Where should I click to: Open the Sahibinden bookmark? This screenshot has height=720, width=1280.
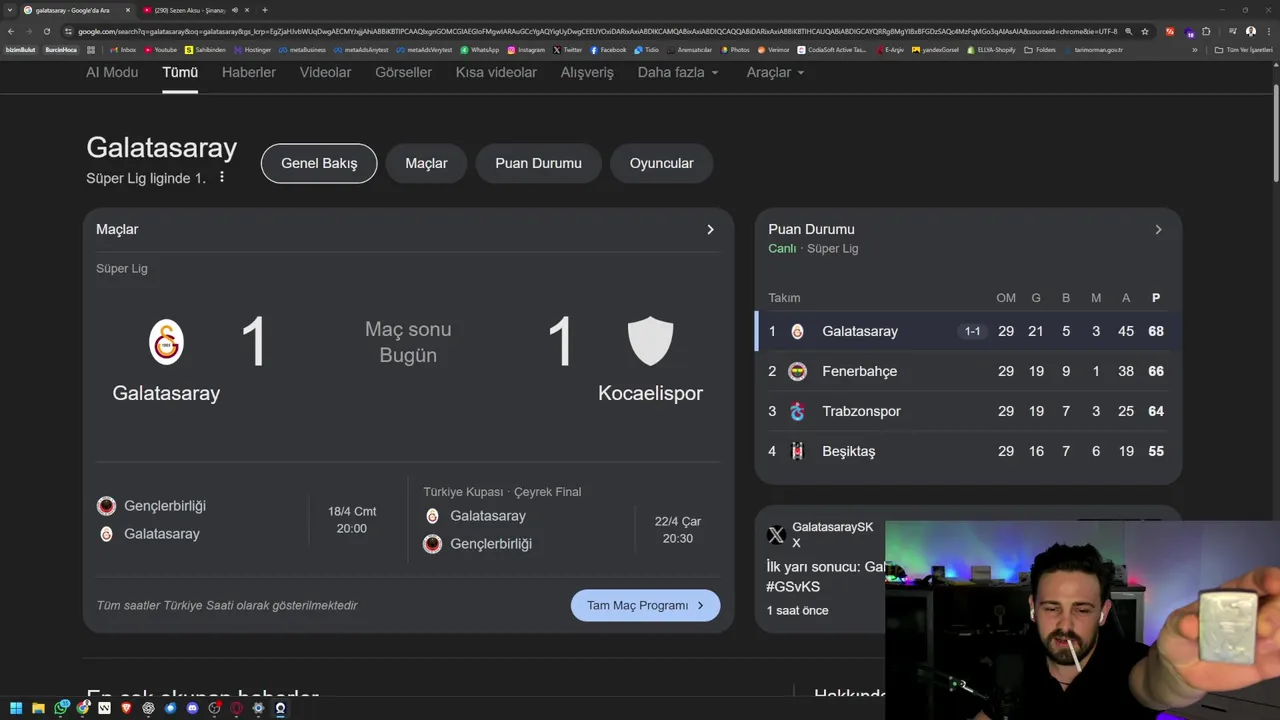pyautogui.click(x=205, y=49)
